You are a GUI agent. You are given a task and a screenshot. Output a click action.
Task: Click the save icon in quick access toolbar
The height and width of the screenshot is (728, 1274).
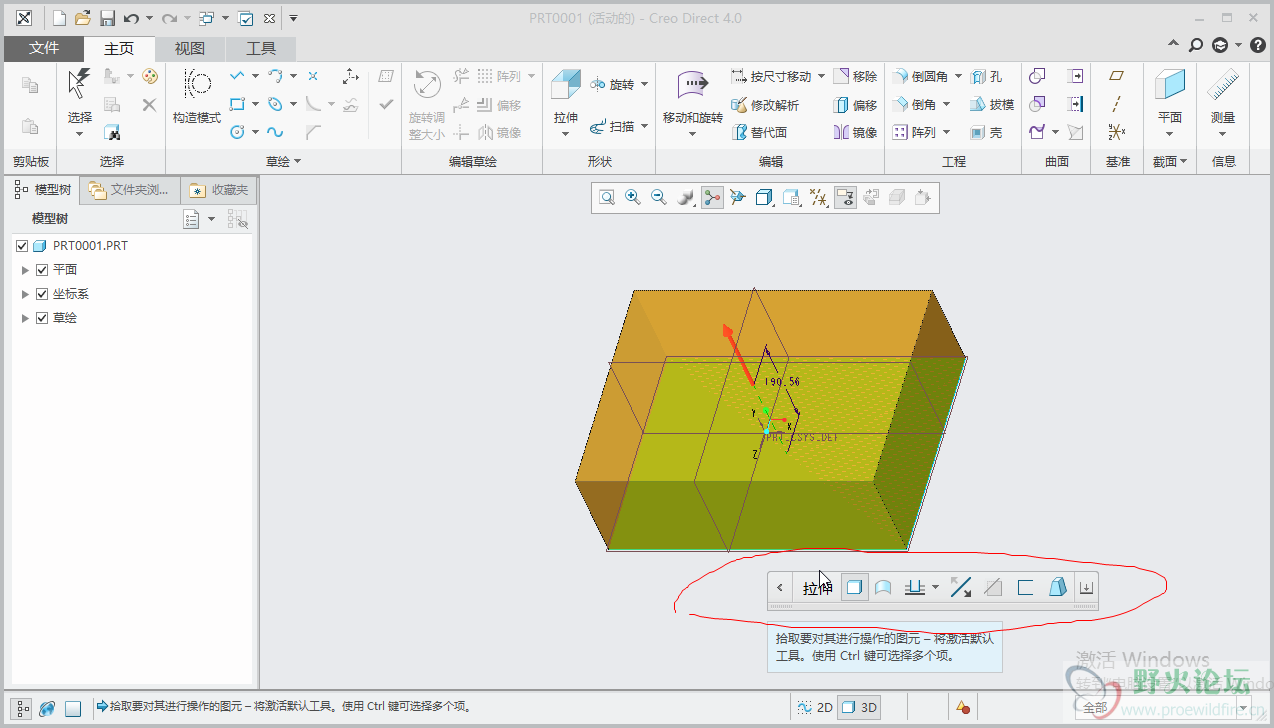107,18
